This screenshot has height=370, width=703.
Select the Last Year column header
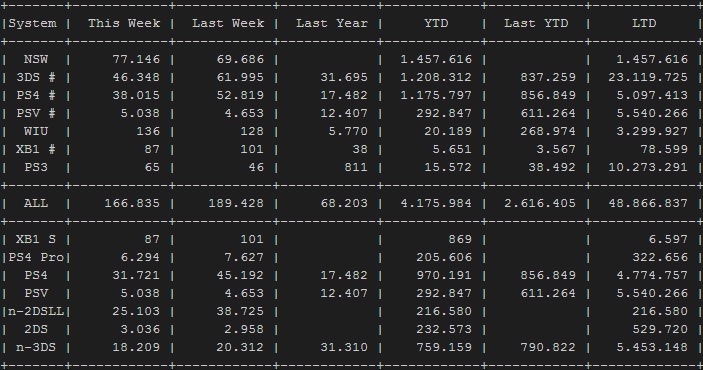coord(332,23)
